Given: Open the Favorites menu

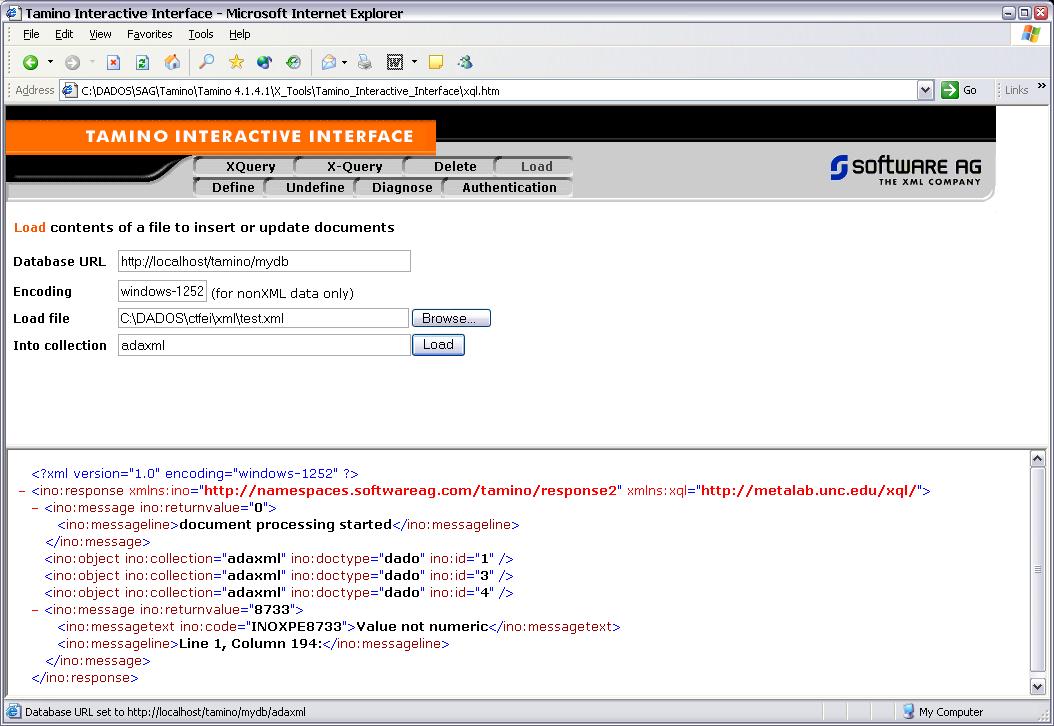Looking at the screenshot, I should click(x=149, y=34).
